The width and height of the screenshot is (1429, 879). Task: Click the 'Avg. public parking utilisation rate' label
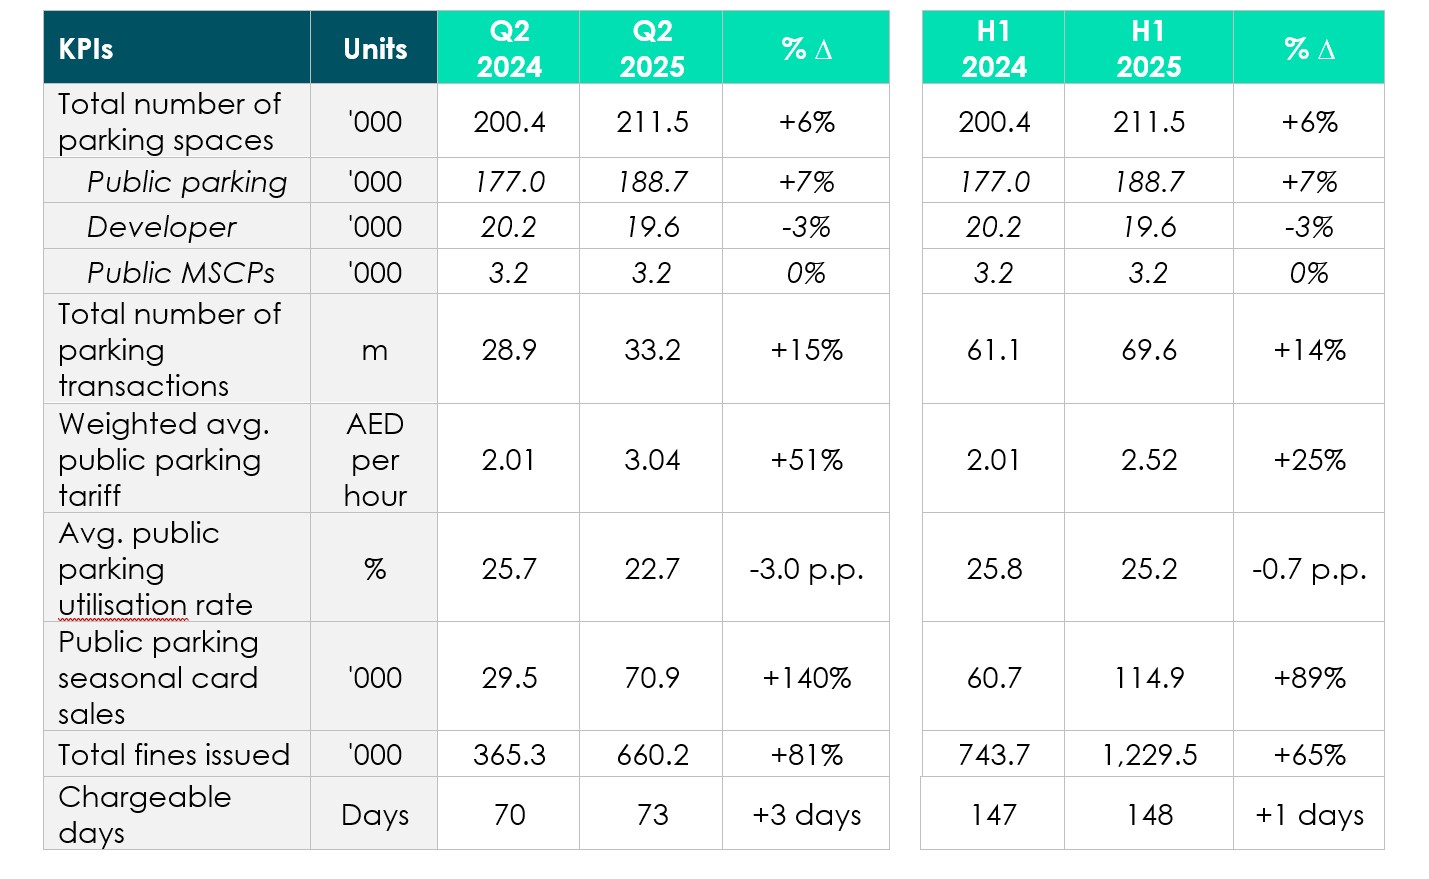pyautogui.click(x=155, y=569)
